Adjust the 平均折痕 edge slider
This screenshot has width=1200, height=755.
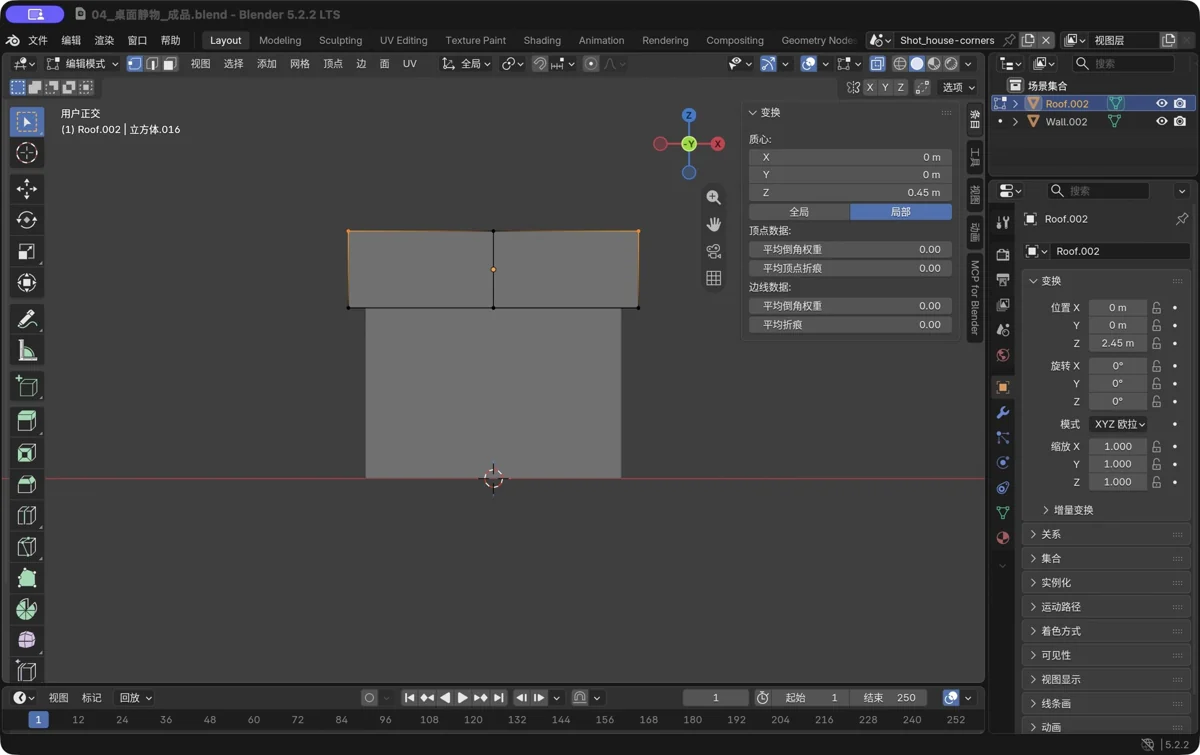[850, 325]
